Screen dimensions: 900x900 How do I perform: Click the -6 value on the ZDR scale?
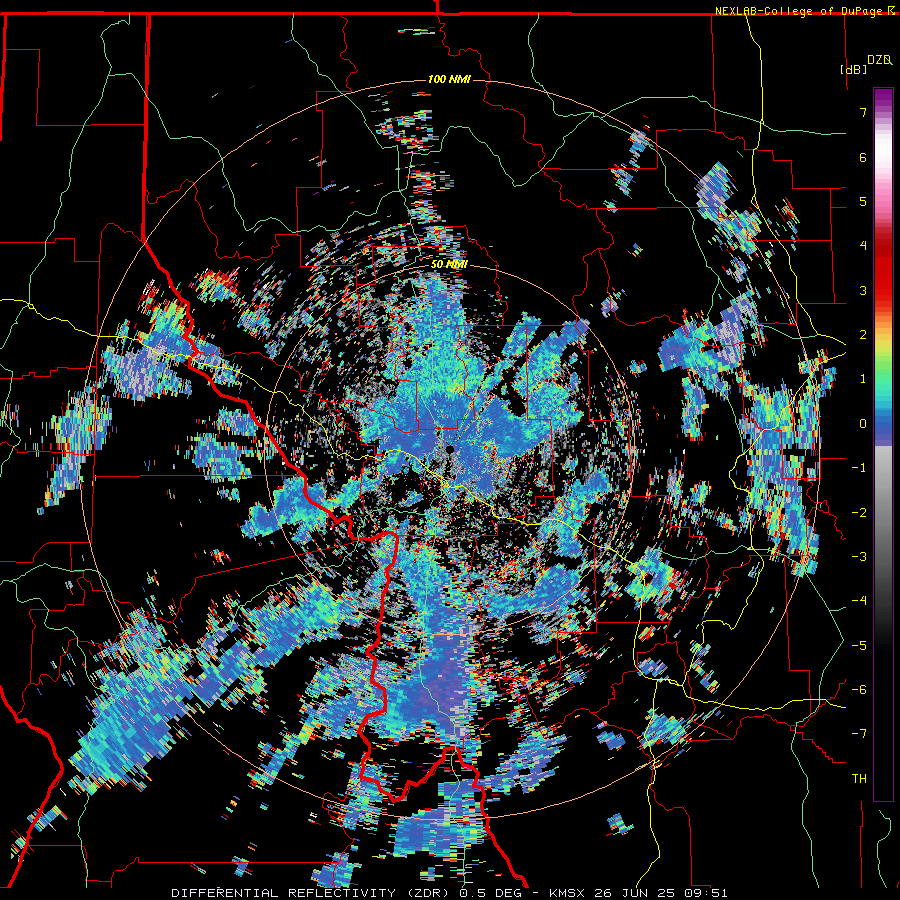point(859,690)
